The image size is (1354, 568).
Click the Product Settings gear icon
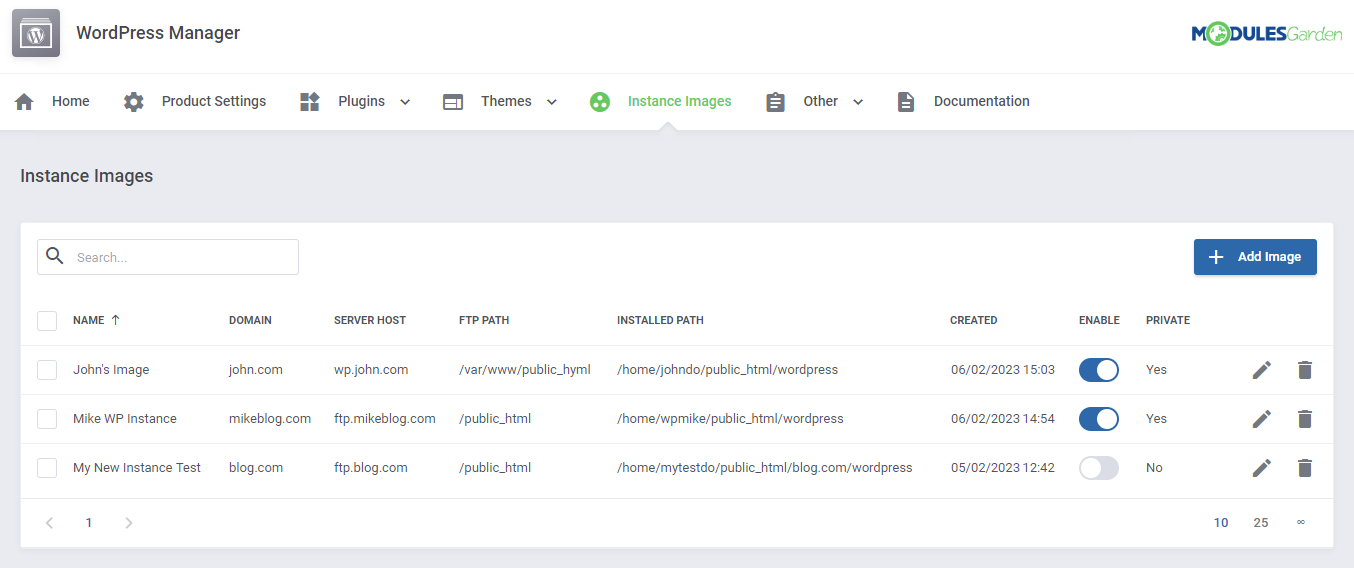click(134, 102)
